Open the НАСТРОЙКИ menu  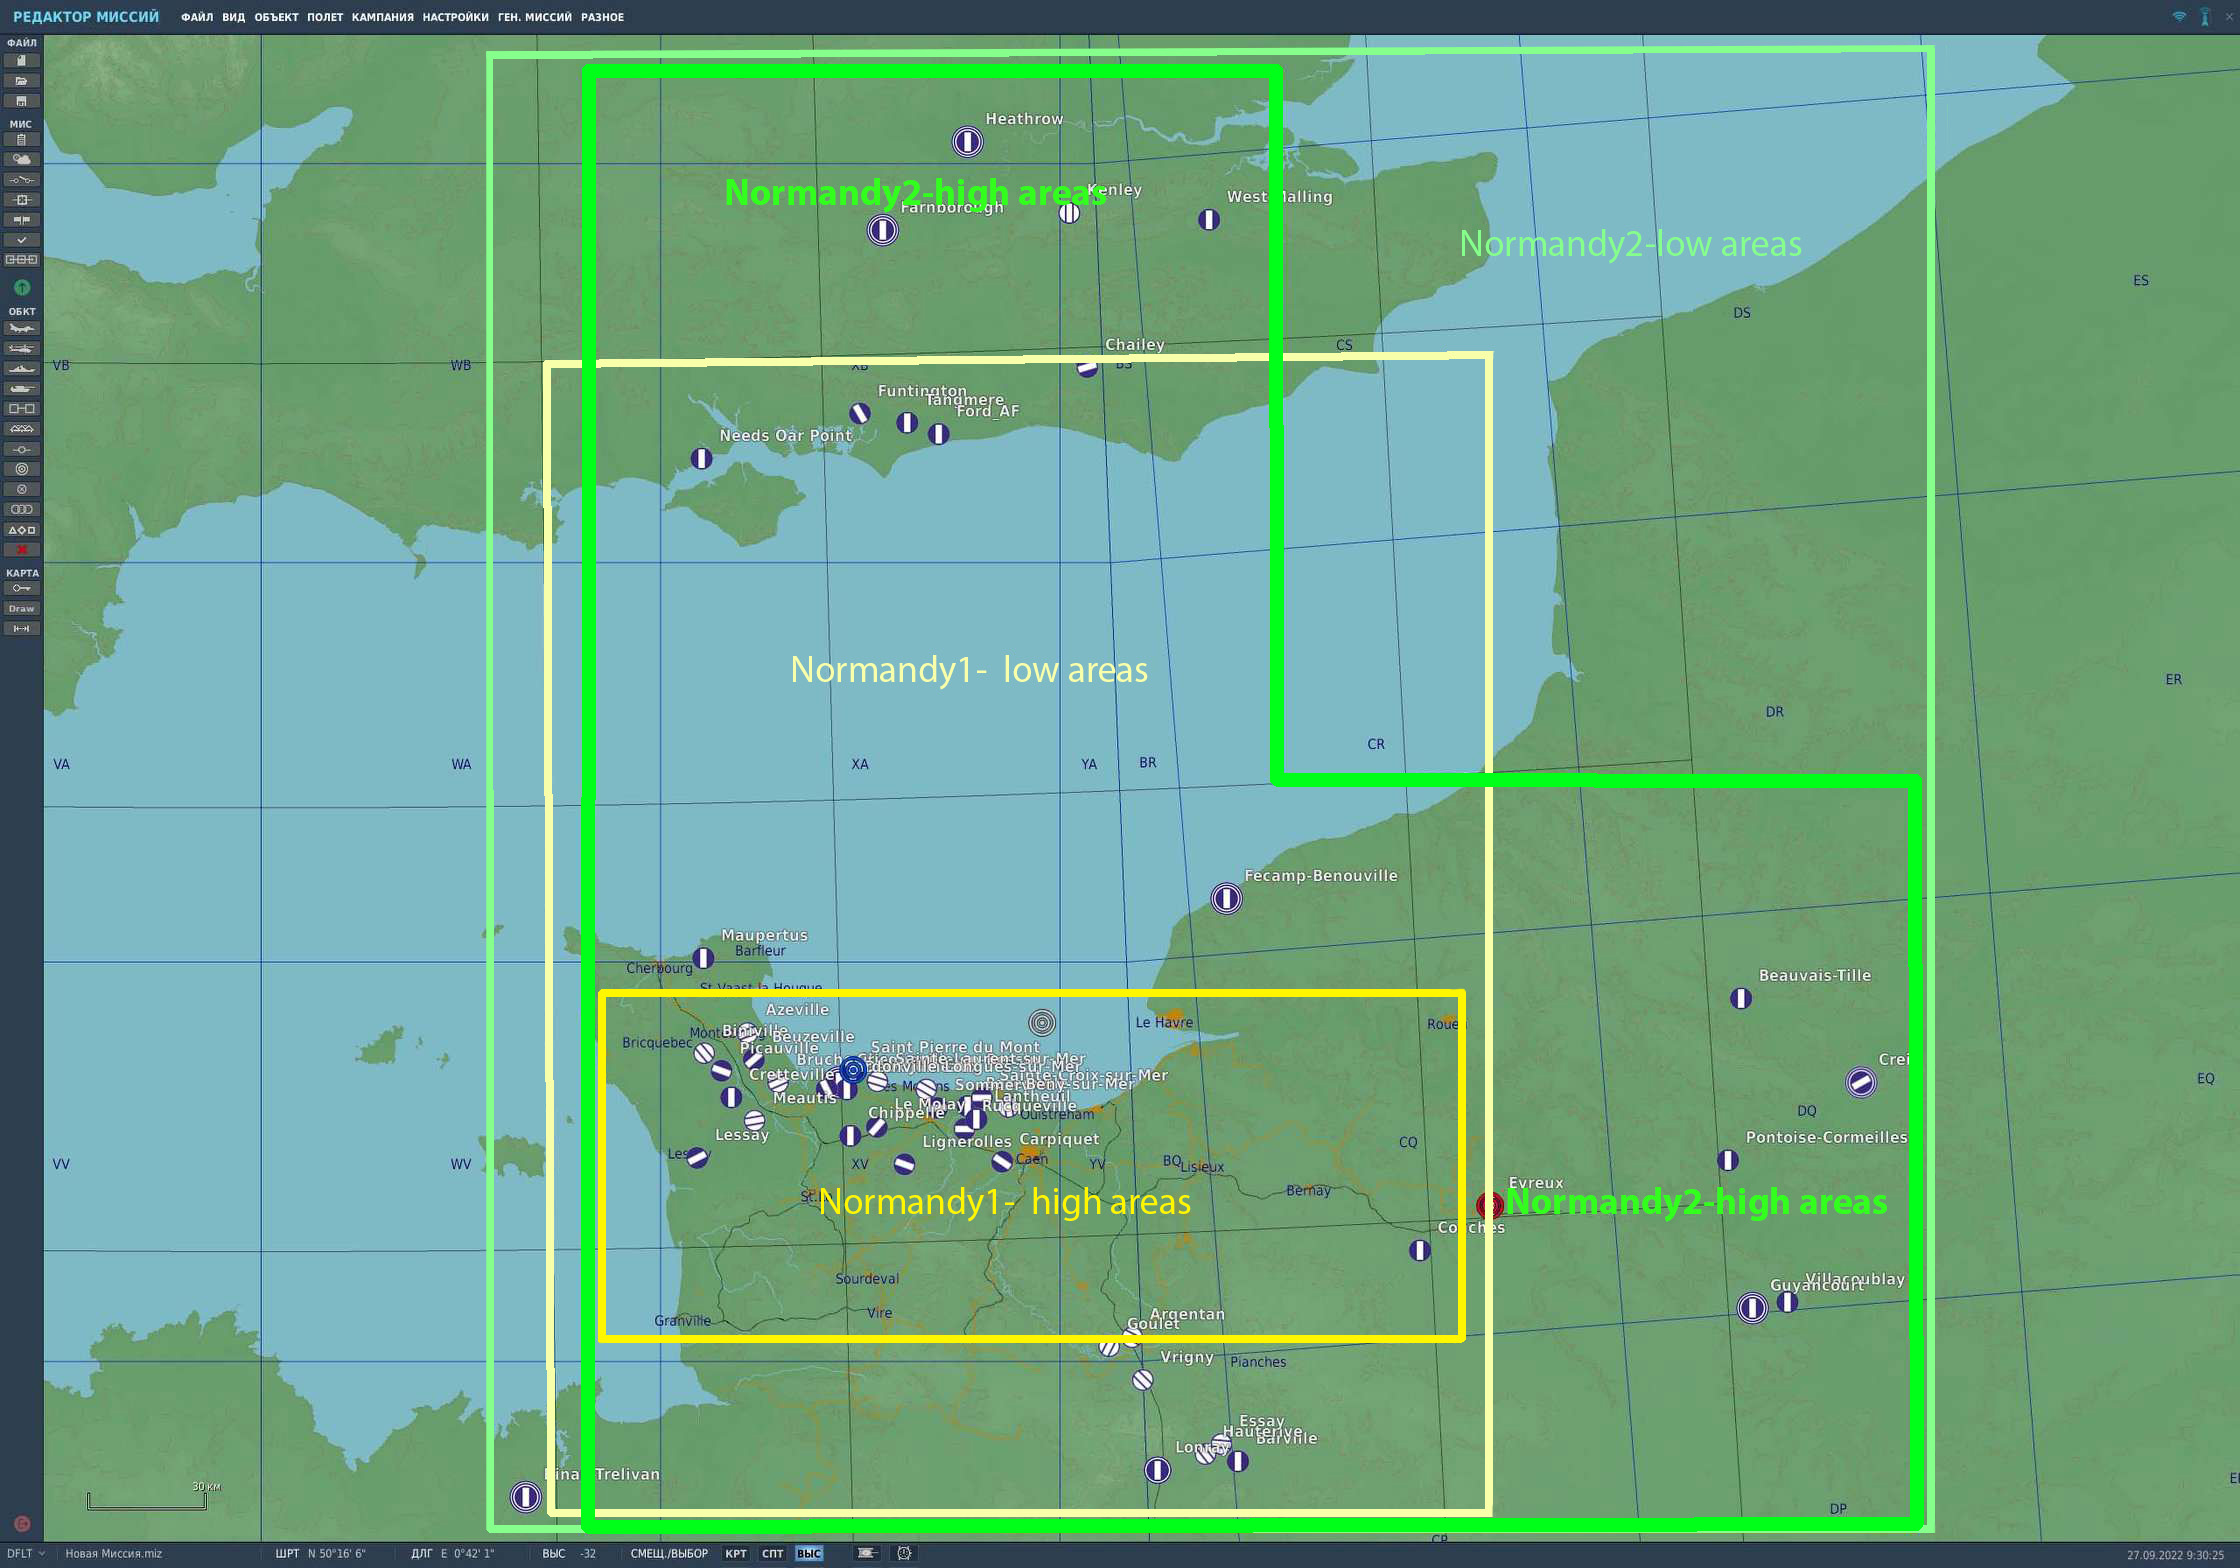point(455,17)
